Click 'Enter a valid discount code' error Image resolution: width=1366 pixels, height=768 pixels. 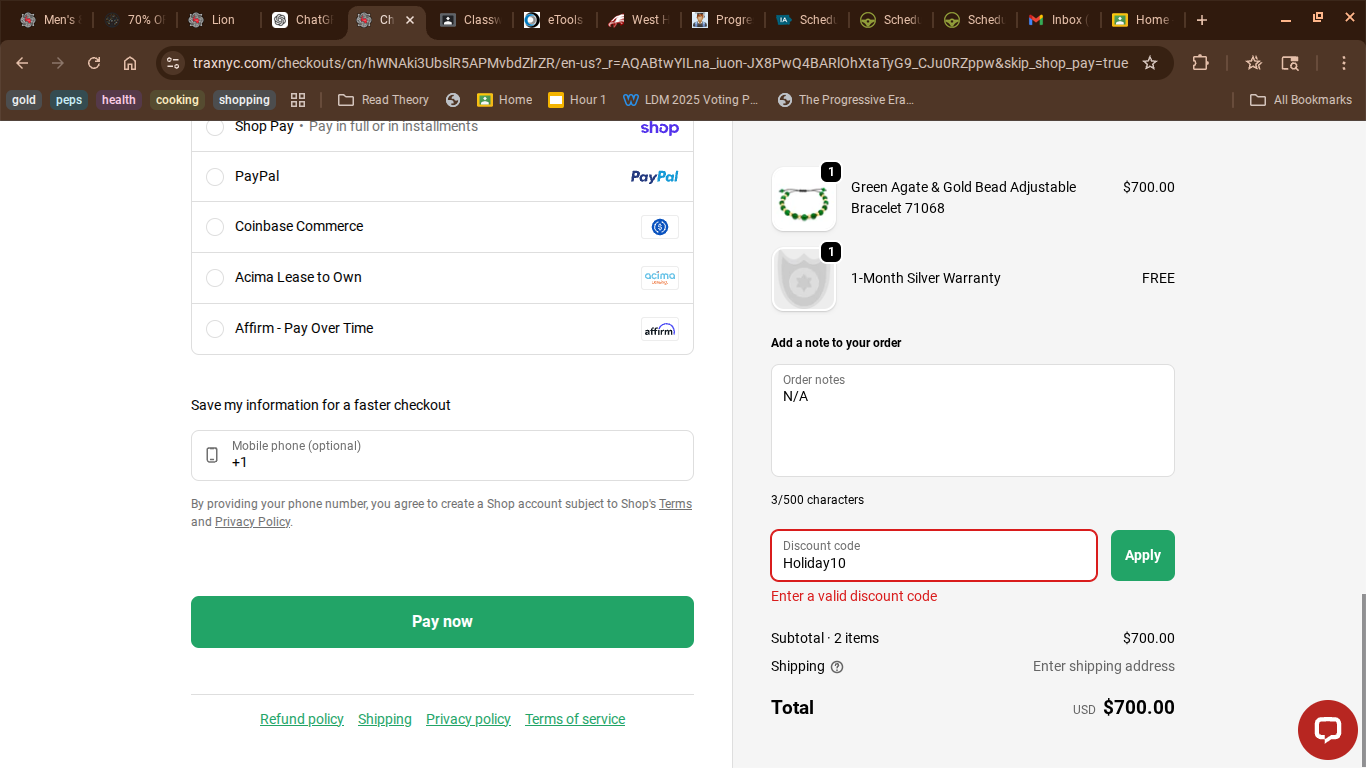tap(854, 596)
